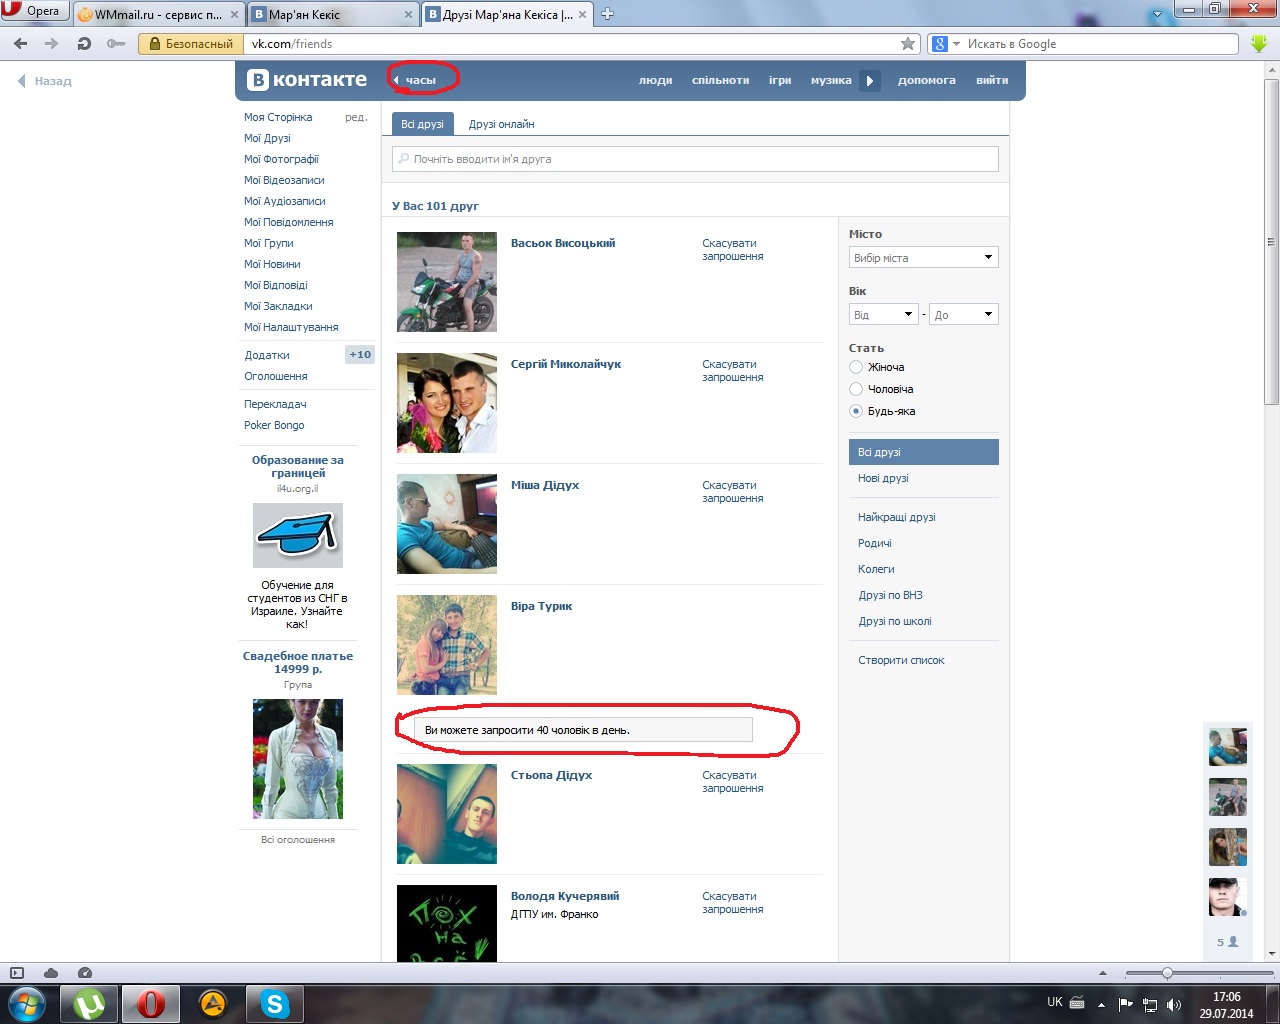
Task: Show hidden system tray icons
Action: tap(1101, 1004)
